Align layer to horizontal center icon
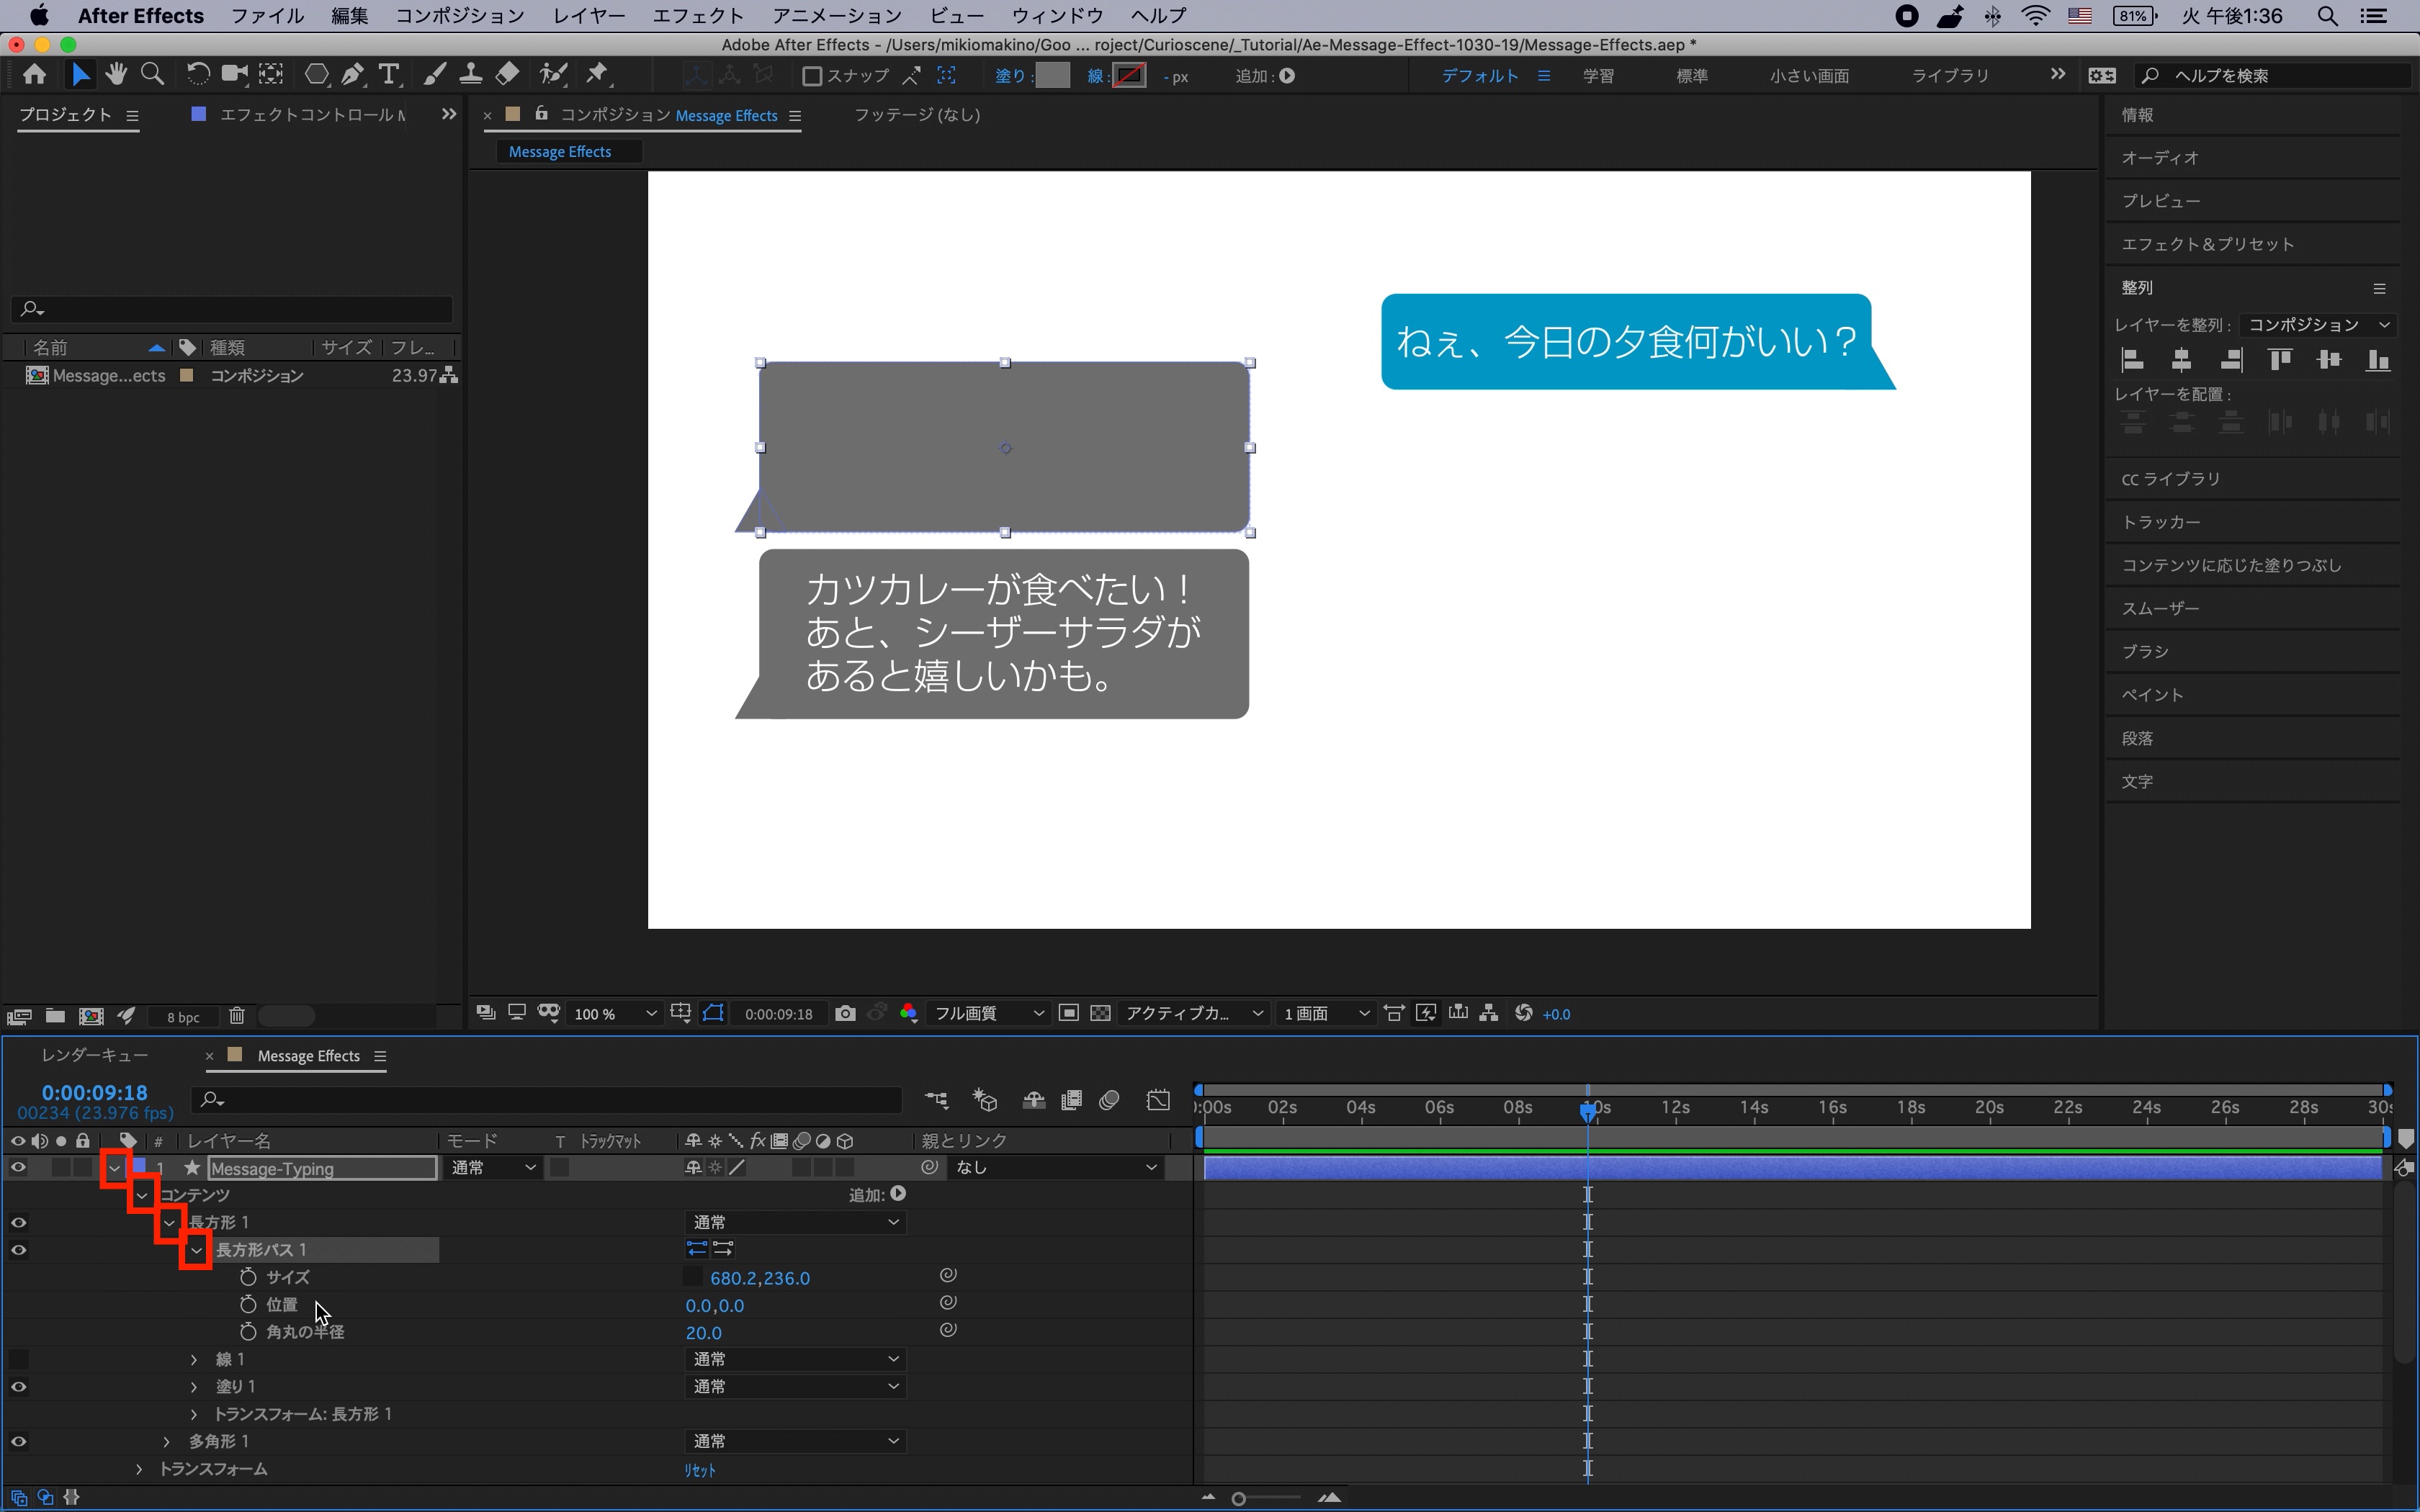 [x=2182, y=360]
